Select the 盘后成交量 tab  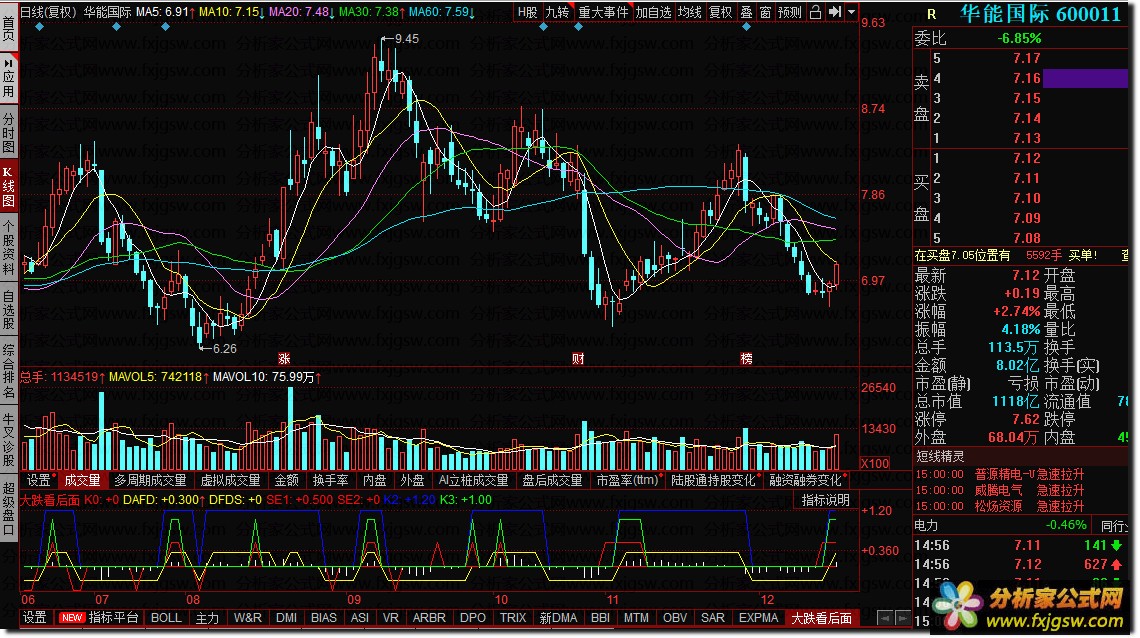point(553,480)
